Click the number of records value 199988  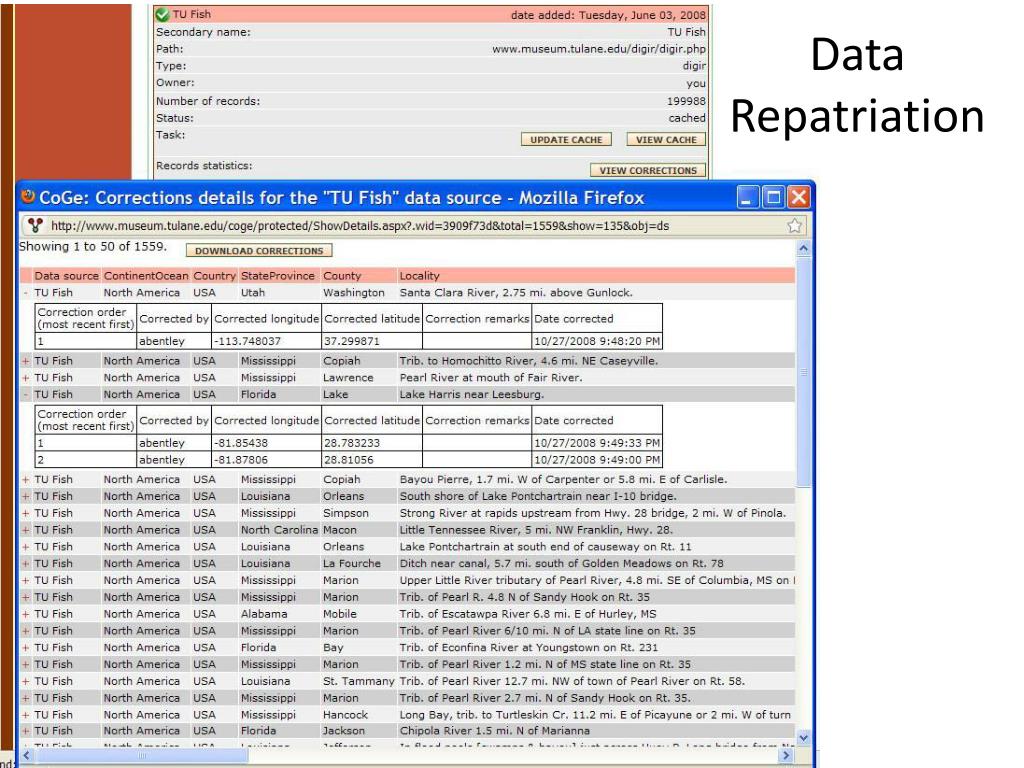(x=686, y=101)
